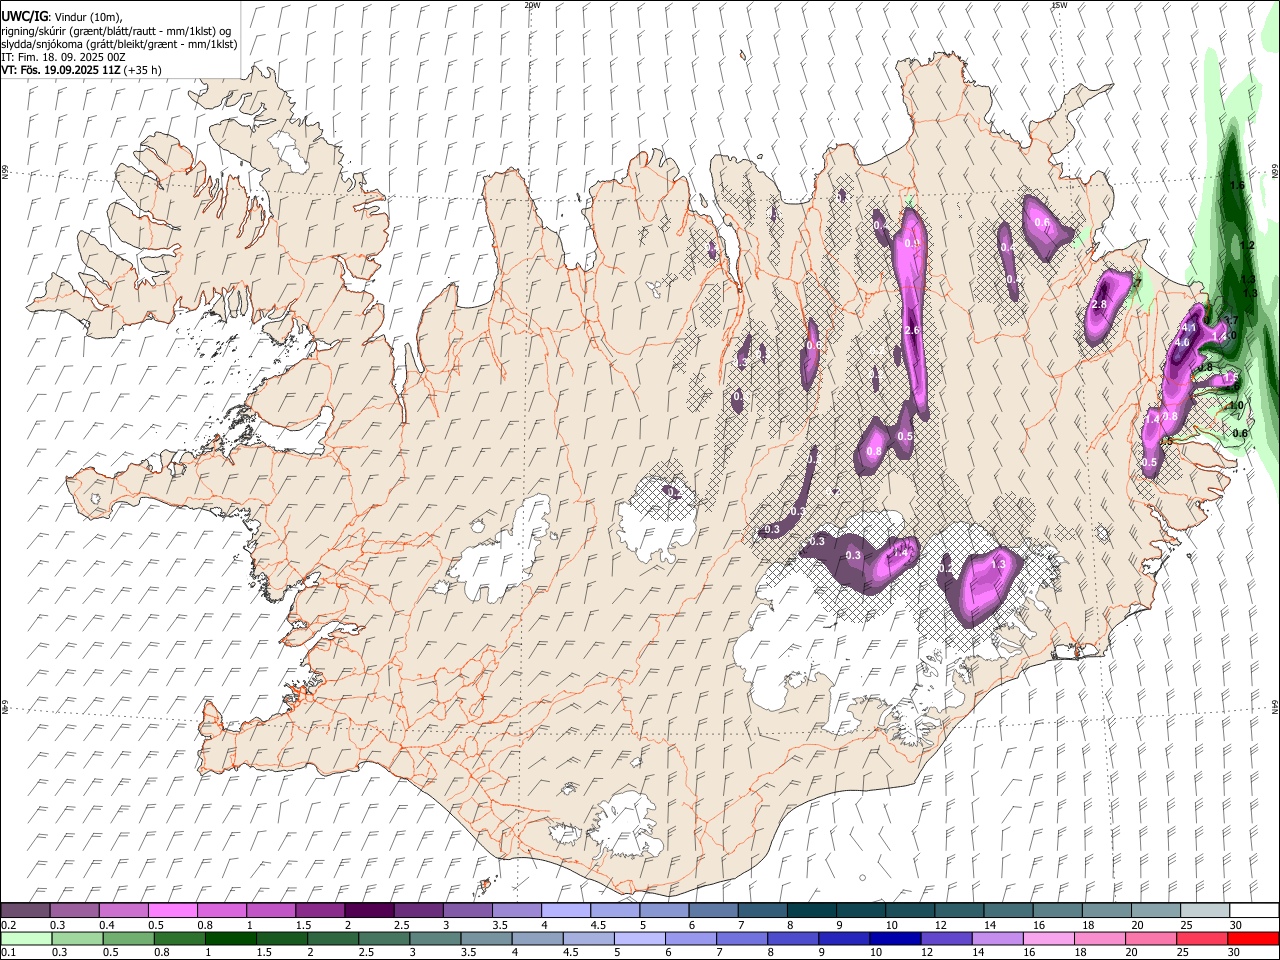Click the 3.7 value on the east coast
The height and width of the screenshot is (960, 1280).
pyautogui.click(x=1231, y=320)
